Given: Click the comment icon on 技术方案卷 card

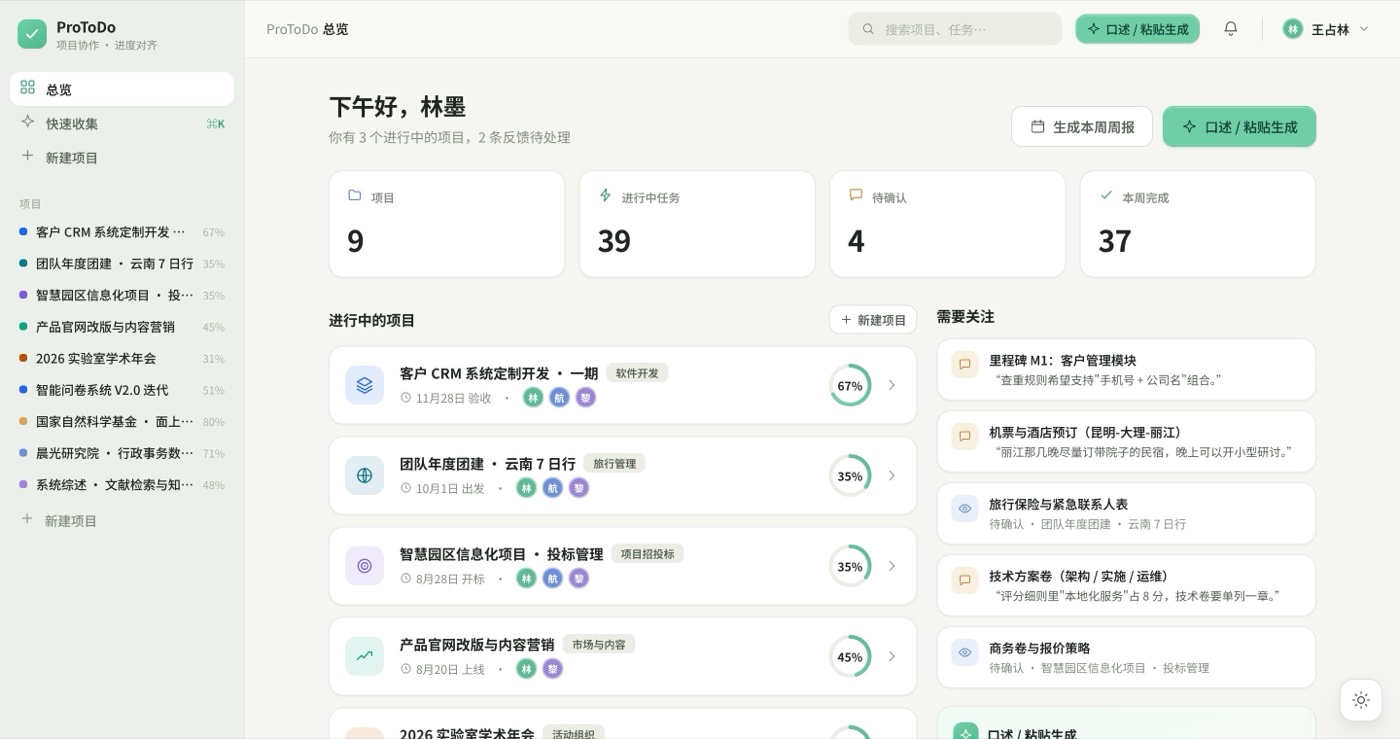Looking at the screenshot, I should pyautogui.click(x=965, y=581).
